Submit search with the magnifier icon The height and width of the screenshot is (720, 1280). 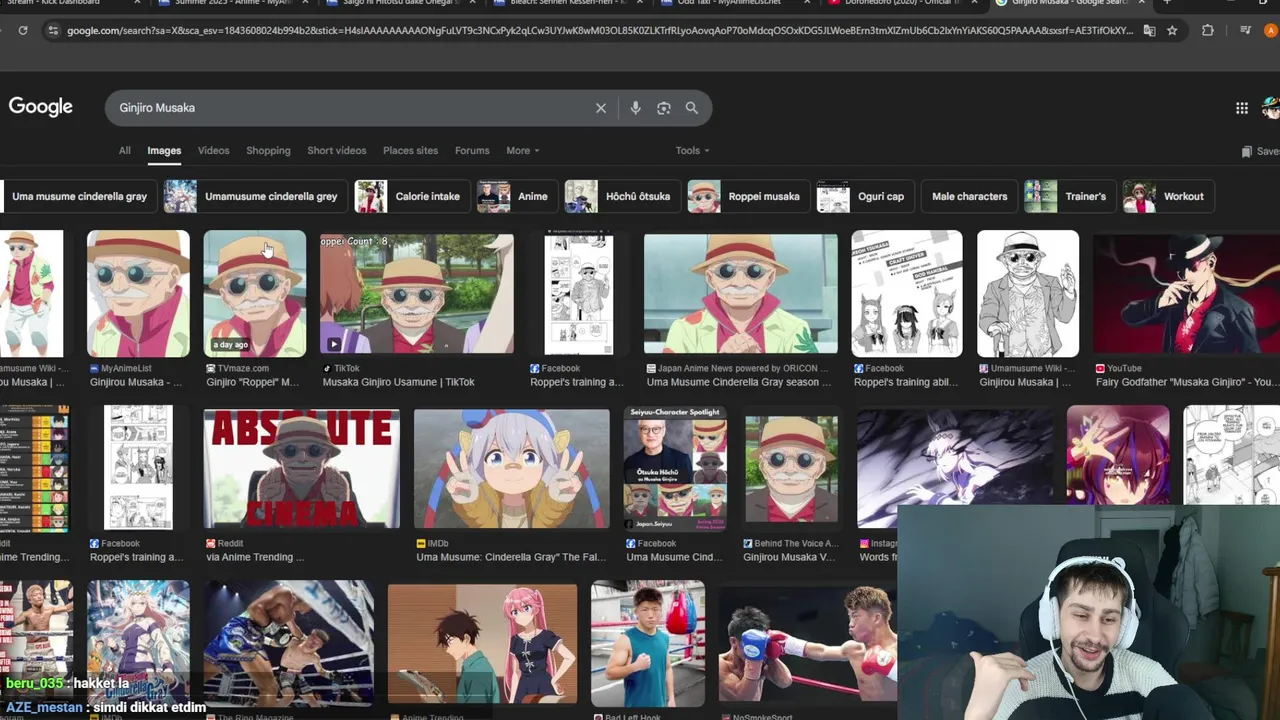691,108
